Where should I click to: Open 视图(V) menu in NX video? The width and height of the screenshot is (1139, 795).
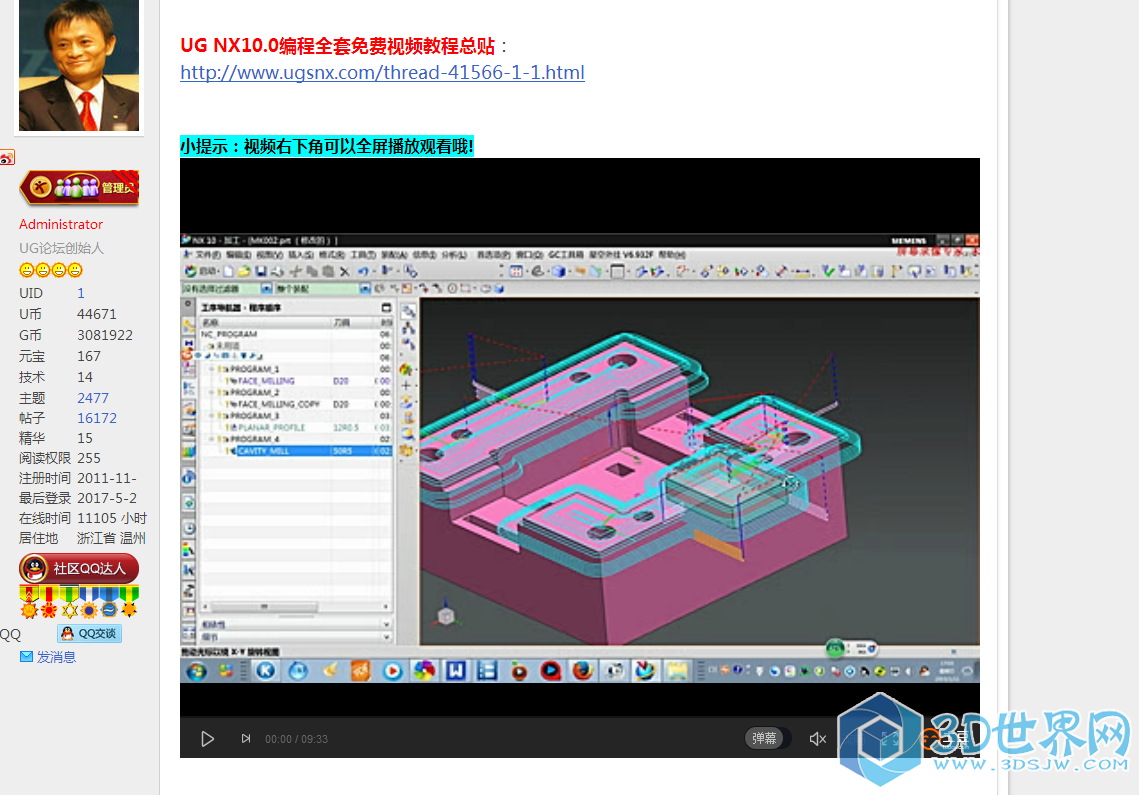[x=269, y=255]
